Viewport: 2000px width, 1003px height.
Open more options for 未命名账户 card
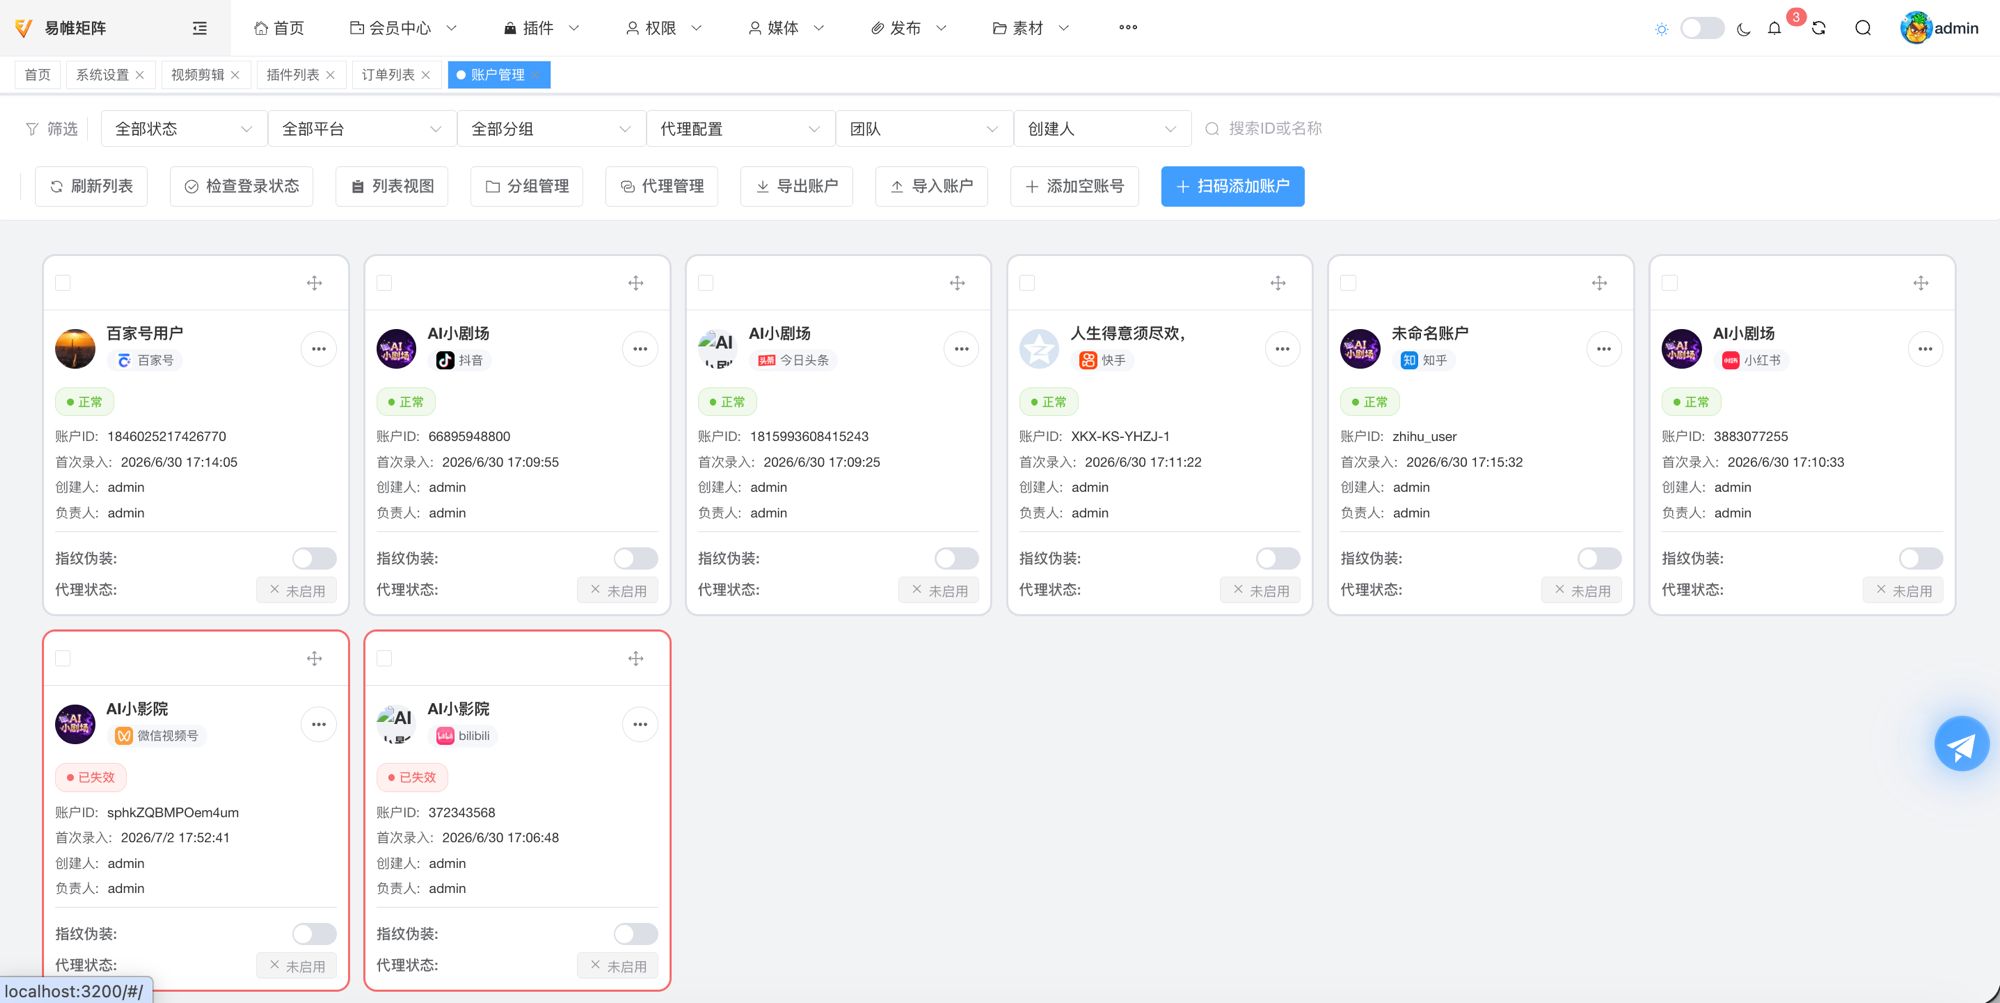tap(1604, 349)
